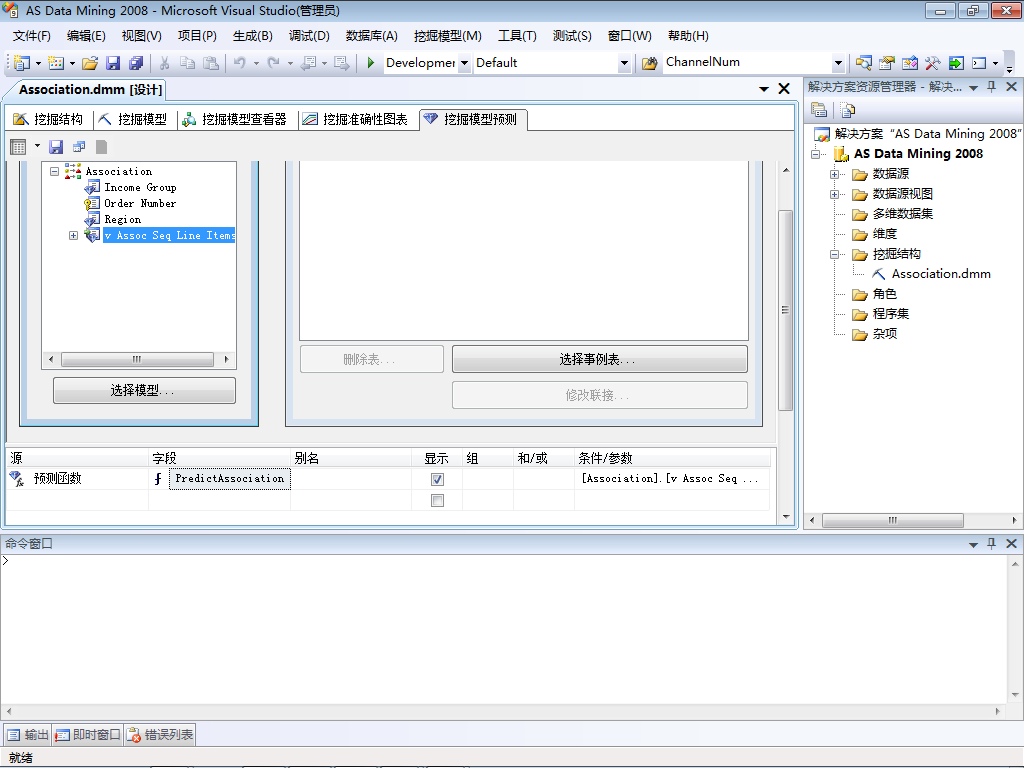Click the Find in Files binoculars icon
The height and width of the screenshot is (768, 1024).
649,63
